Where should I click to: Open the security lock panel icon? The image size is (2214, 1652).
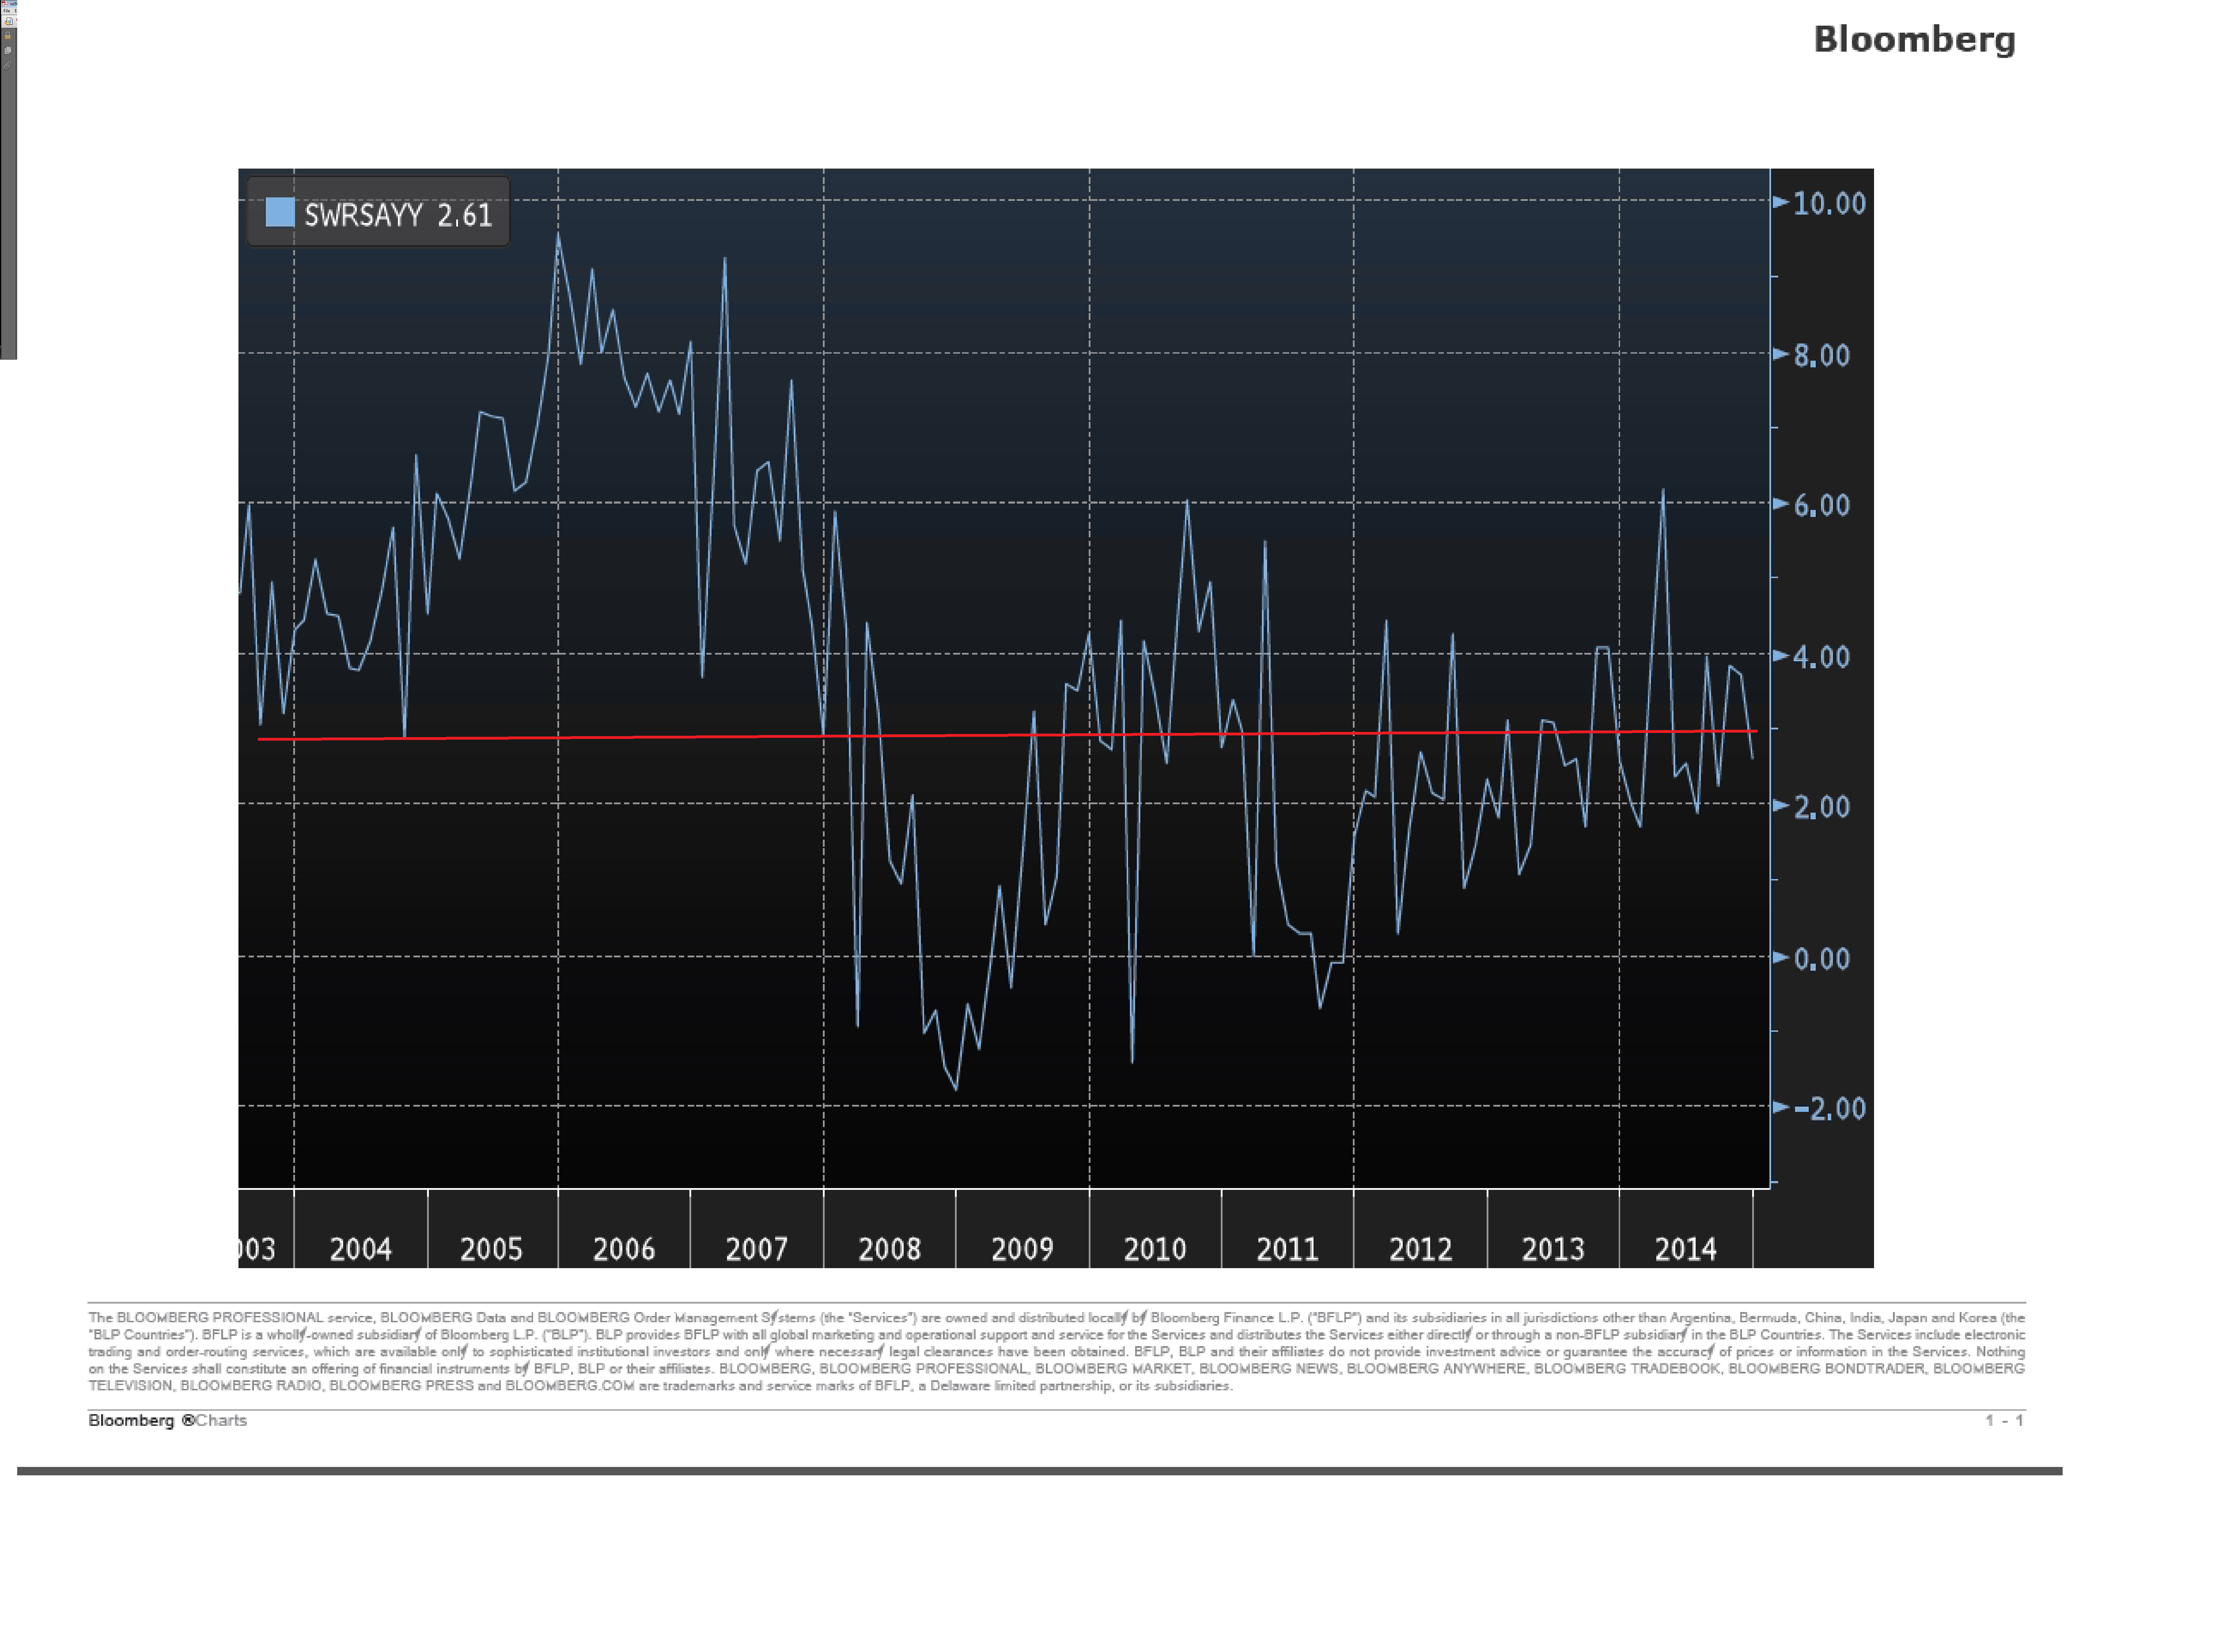point(8,36)
